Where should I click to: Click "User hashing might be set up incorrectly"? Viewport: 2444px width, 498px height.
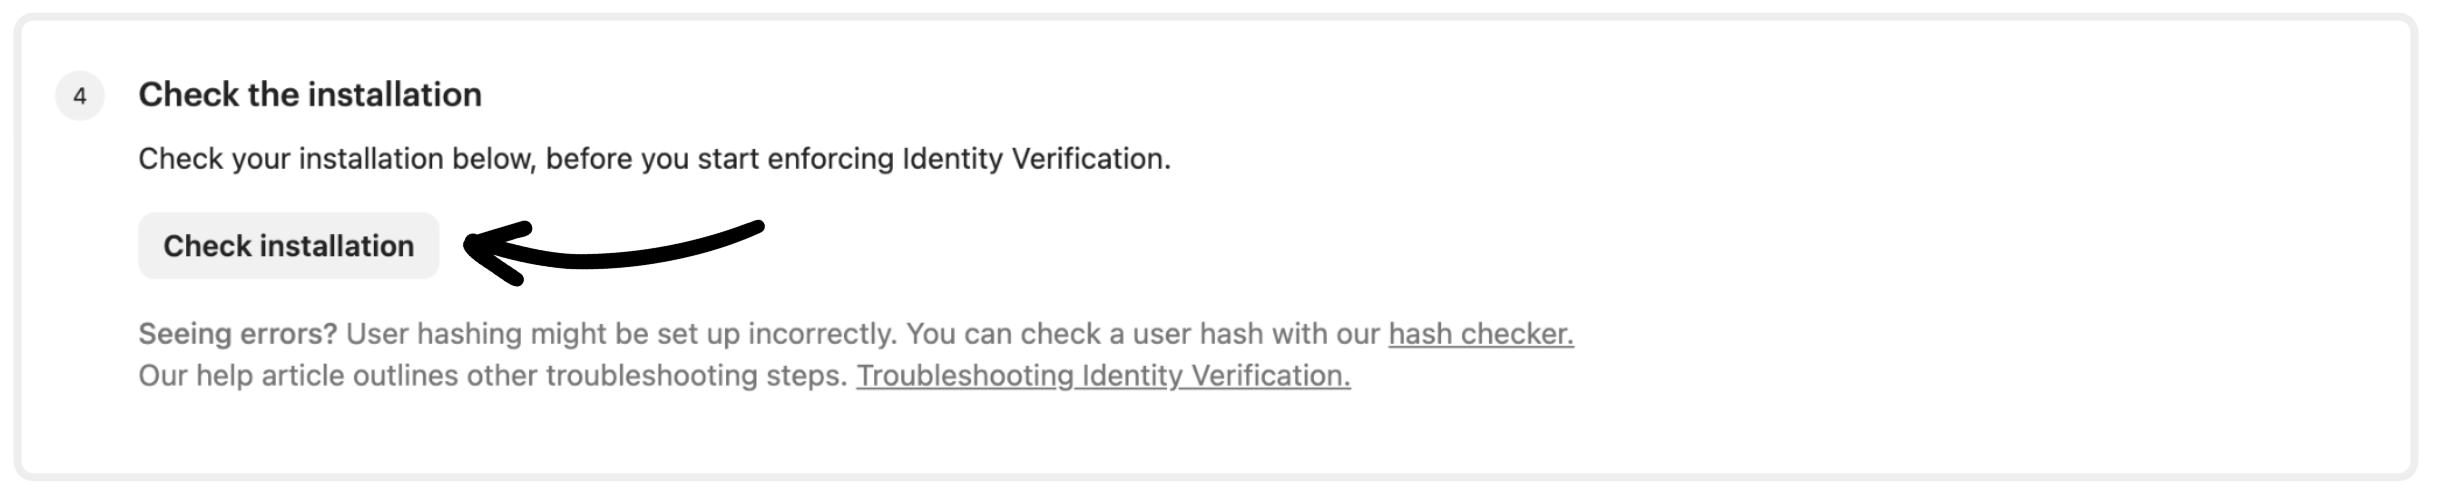(x=620, y=334)
